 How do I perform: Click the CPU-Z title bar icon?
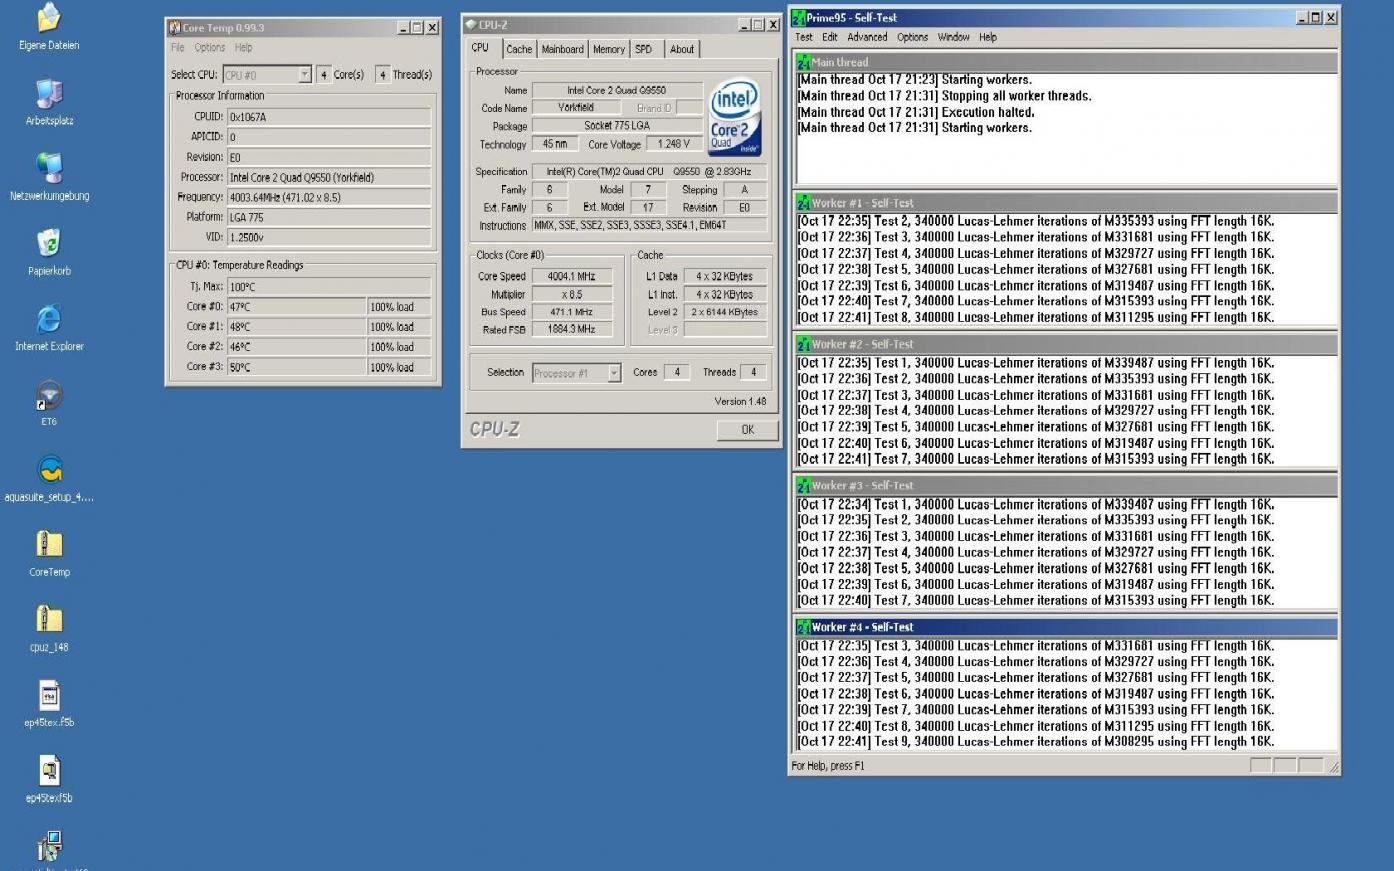(x=471, y=25)
